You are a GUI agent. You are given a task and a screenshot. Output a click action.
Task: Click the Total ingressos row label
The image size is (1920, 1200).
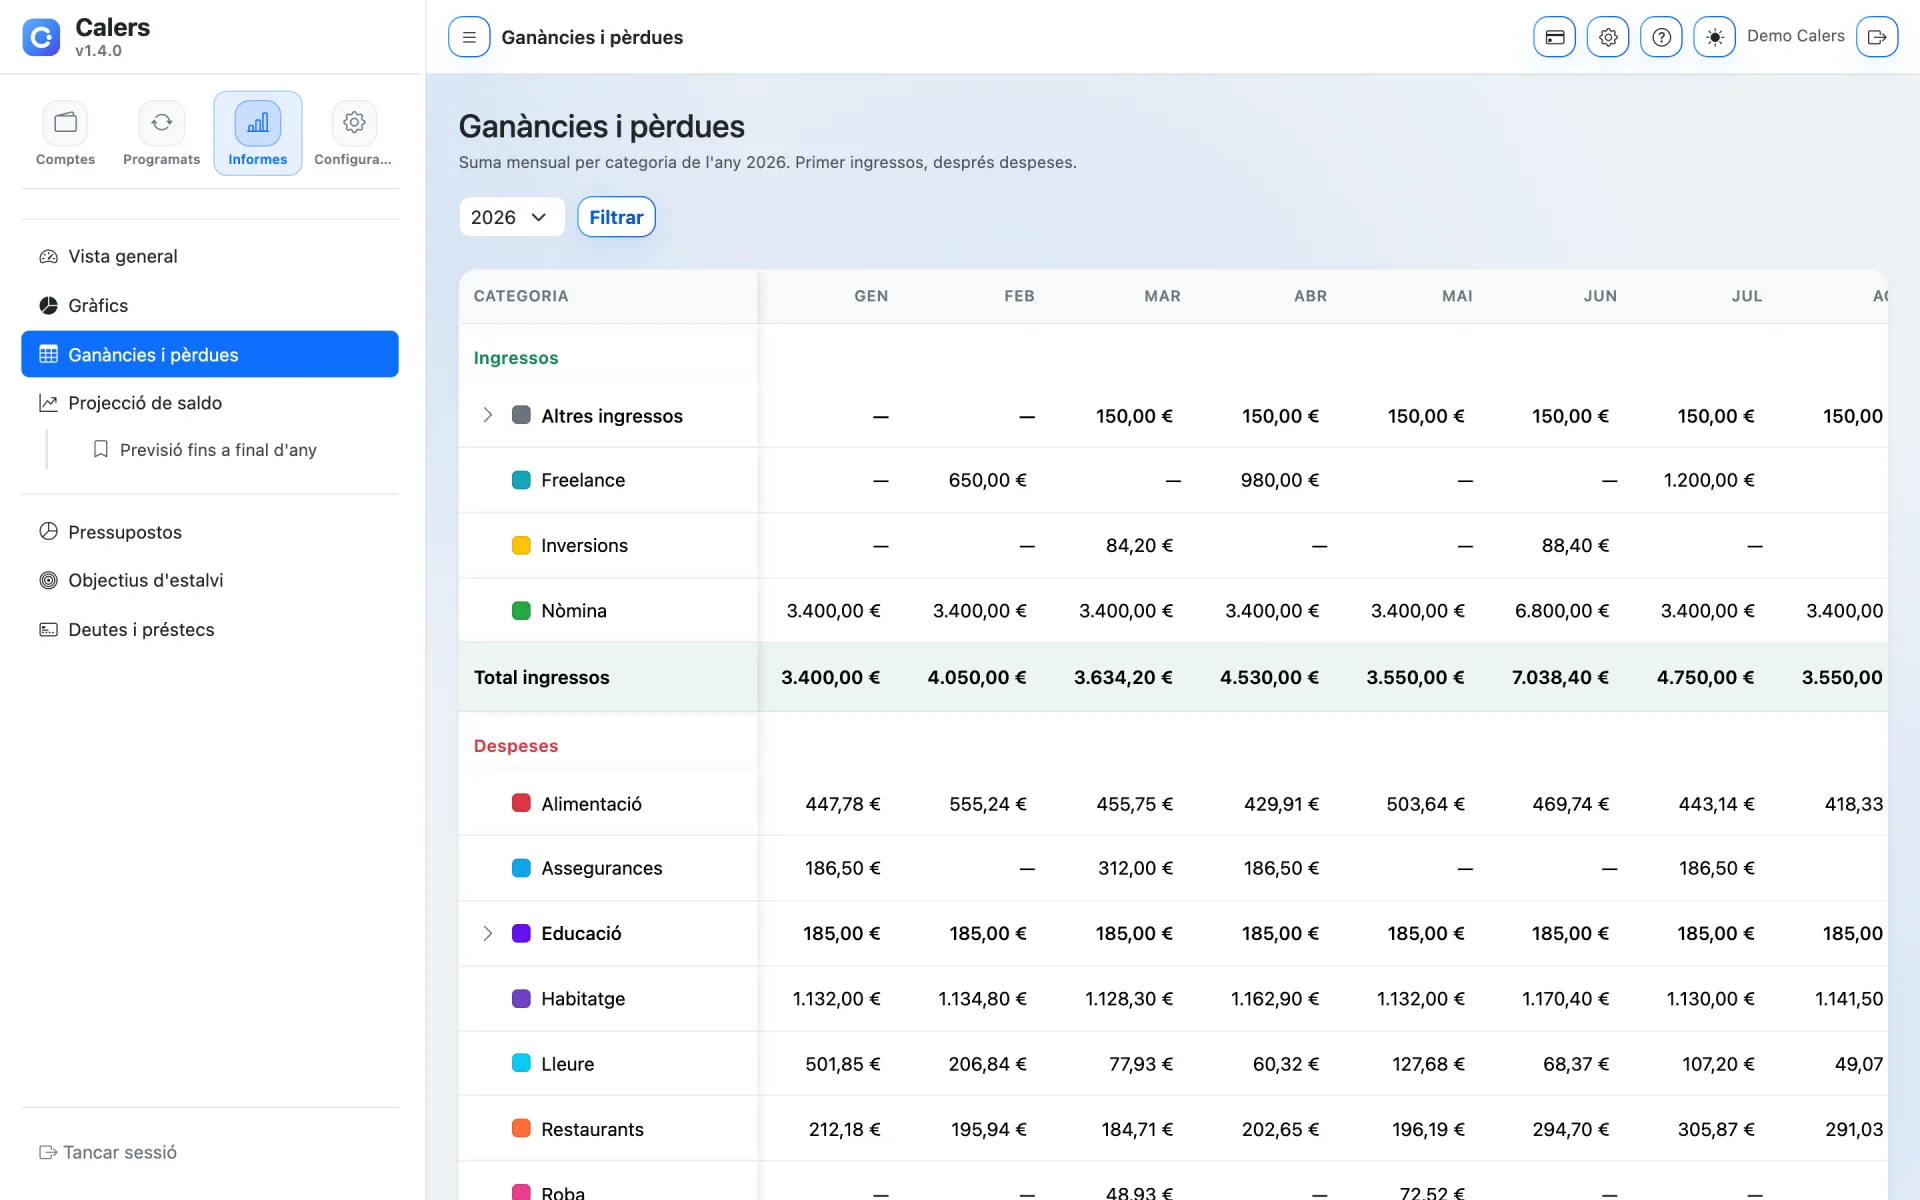[x=541, y=677]
